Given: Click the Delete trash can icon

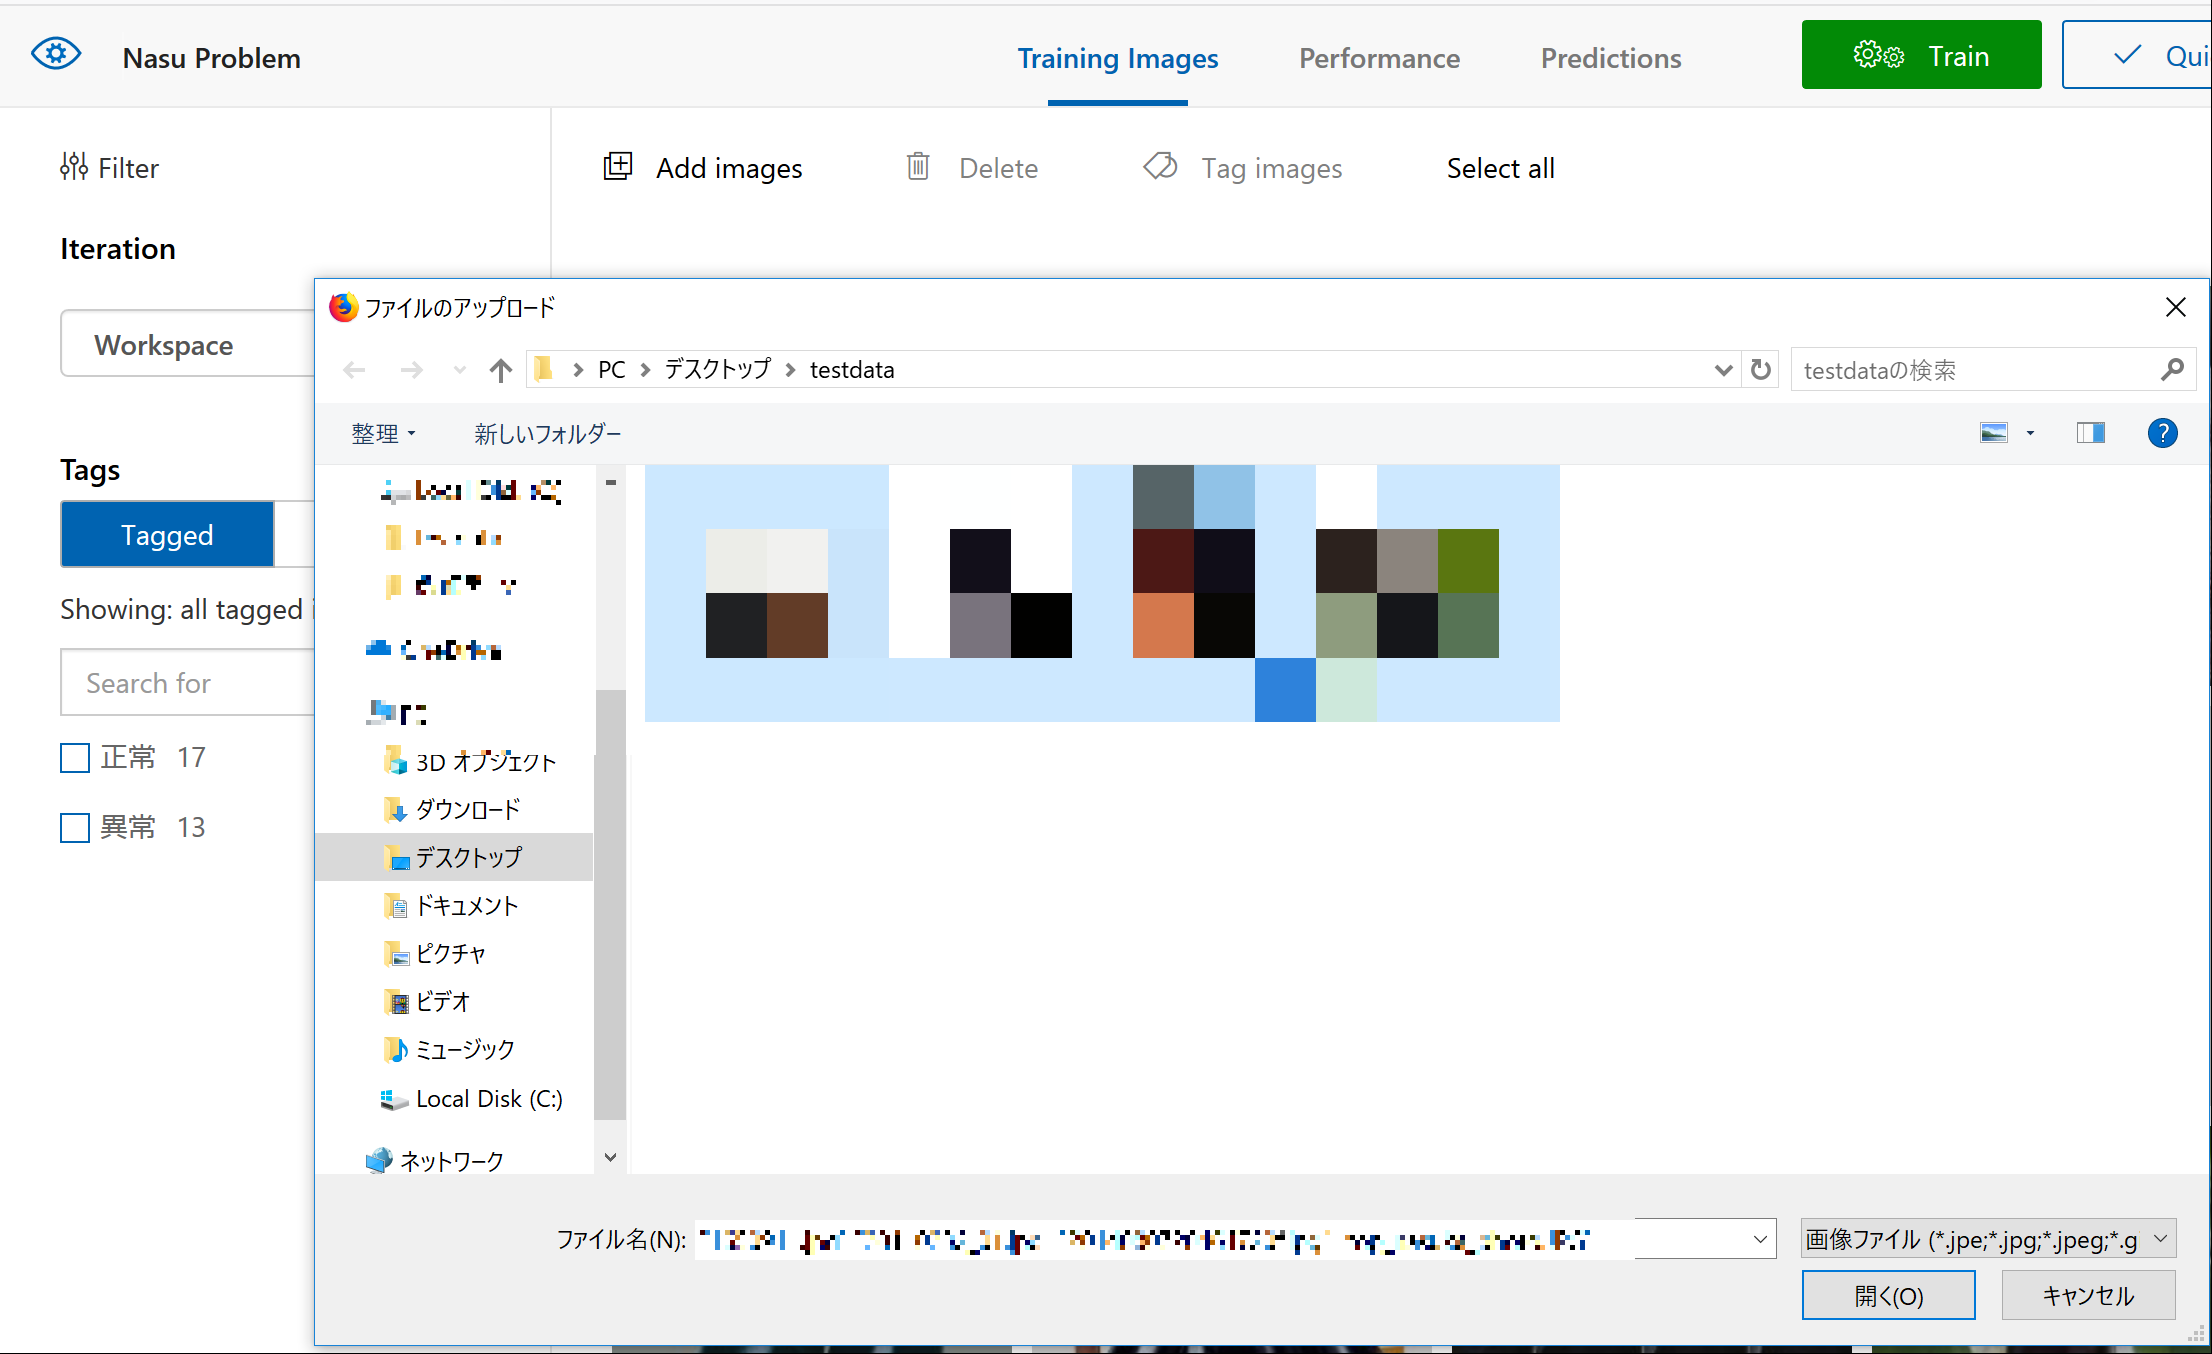Looking at the screenshot, I should coord(917,167).
